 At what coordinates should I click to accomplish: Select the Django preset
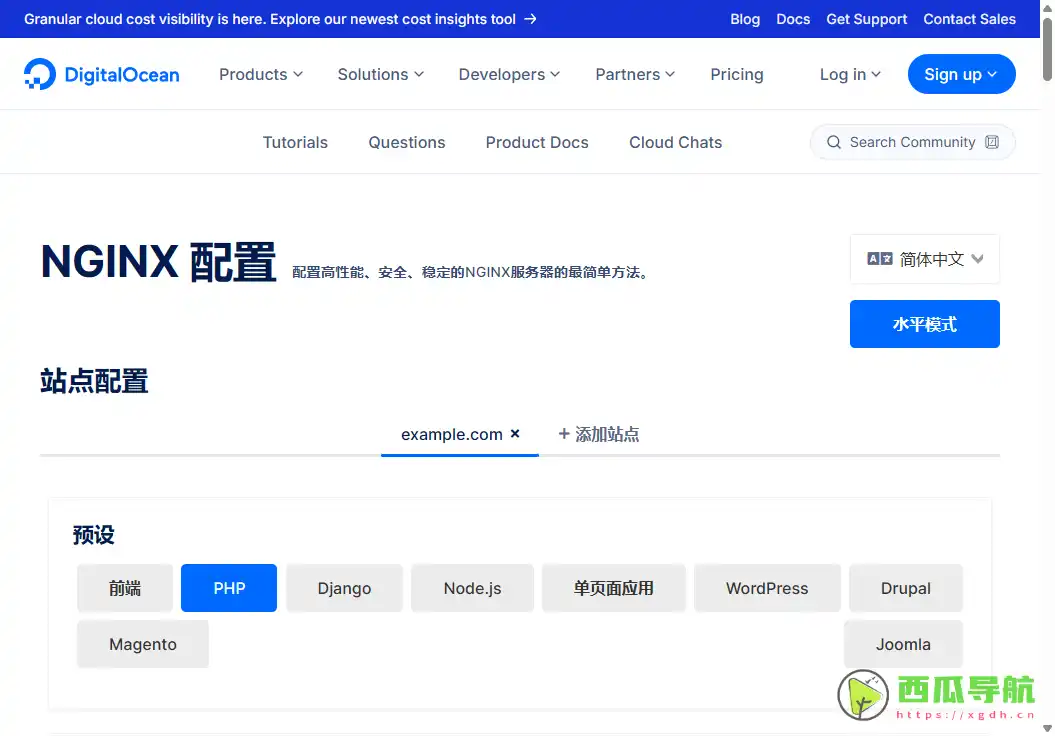point(344,588)
